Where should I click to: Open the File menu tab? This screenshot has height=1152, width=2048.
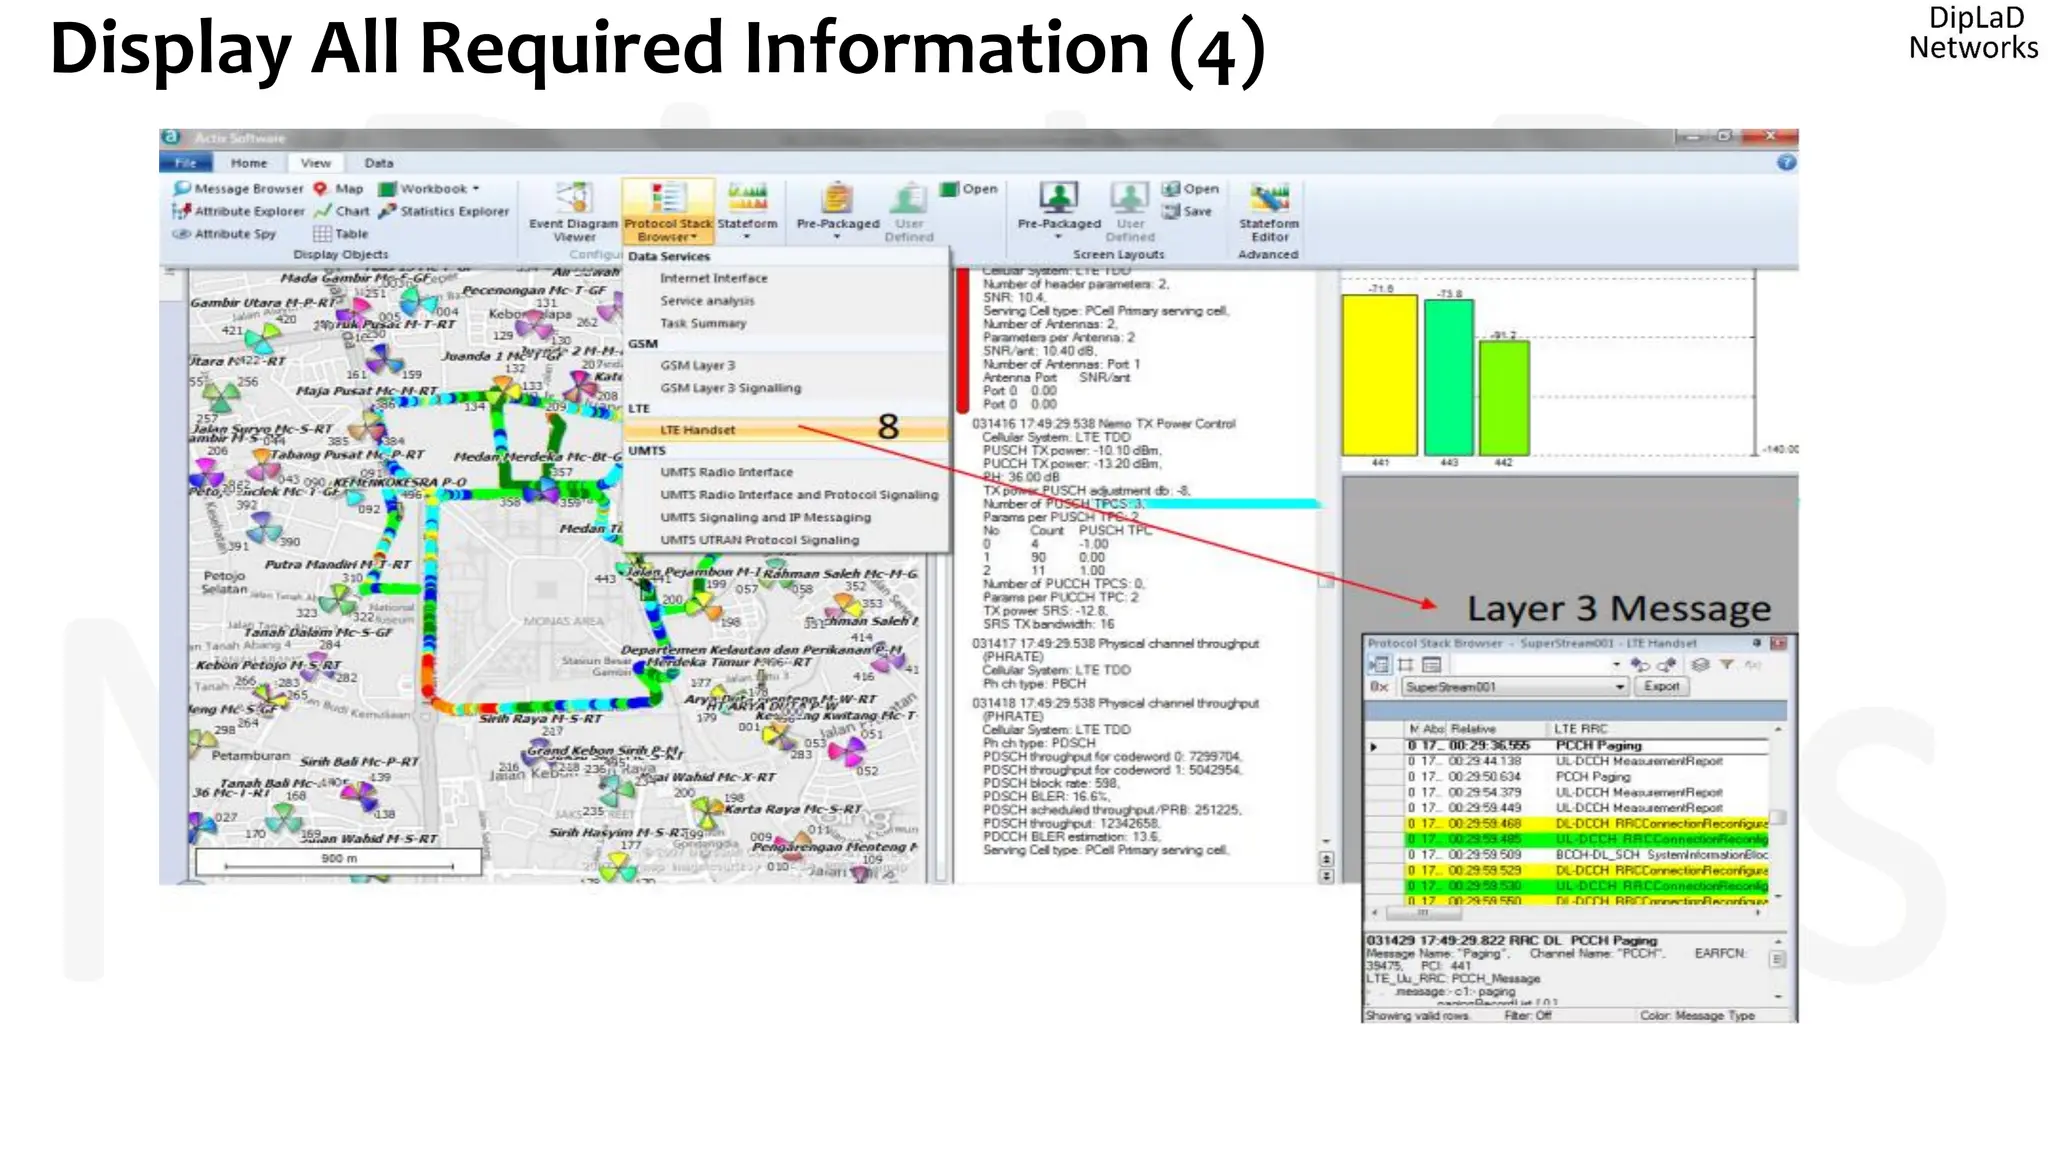pyautogui.click(x=186, y=162)
